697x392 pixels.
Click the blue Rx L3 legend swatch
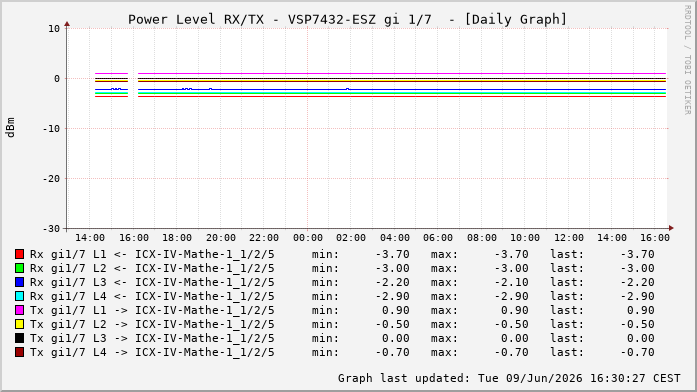pyautogui.click(x=19, y=282)
